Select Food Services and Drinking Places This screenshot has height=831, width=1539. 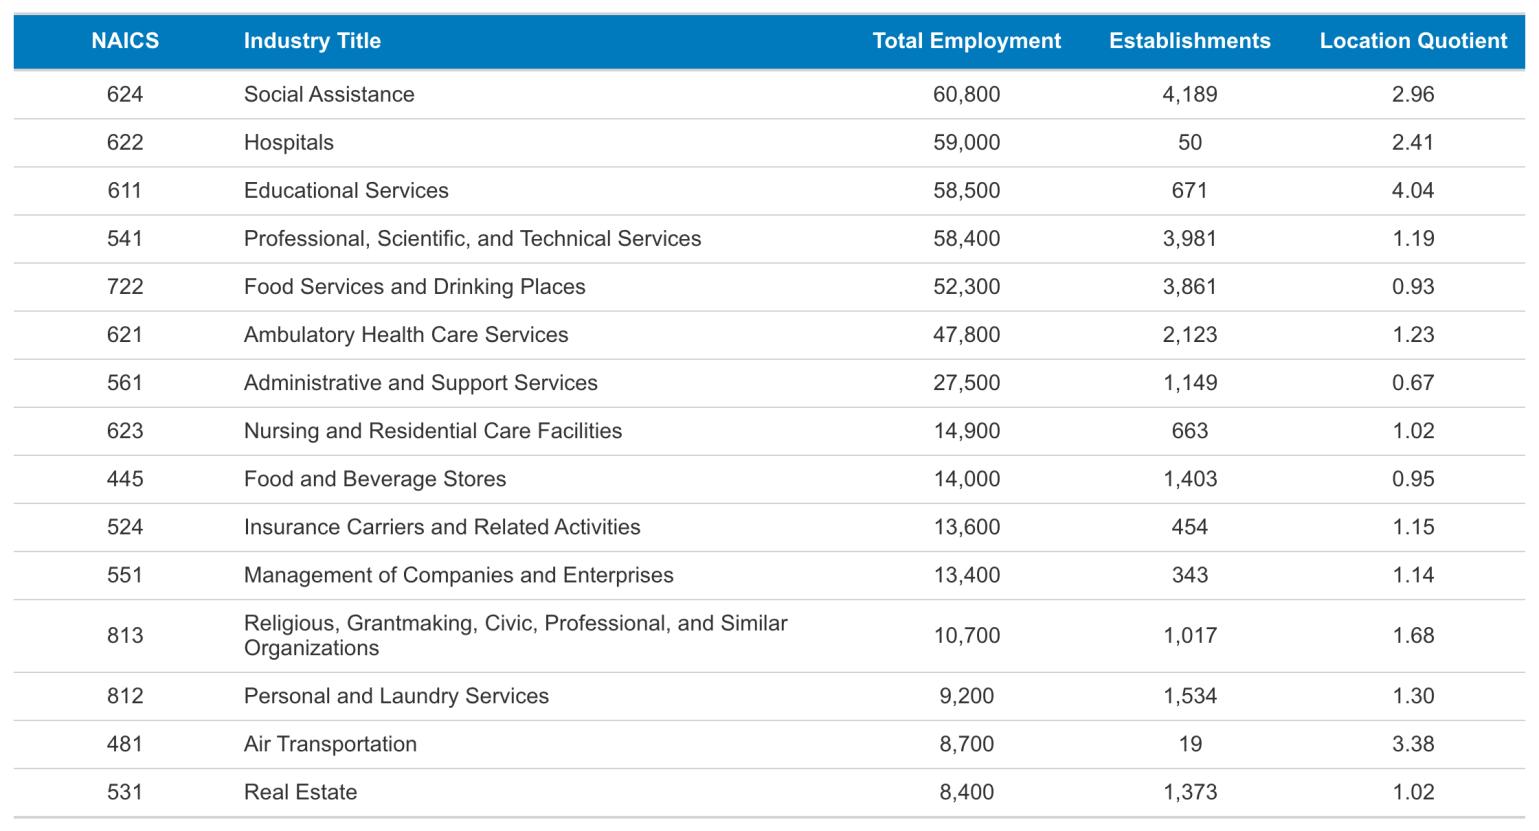click(x=414, y=286)
